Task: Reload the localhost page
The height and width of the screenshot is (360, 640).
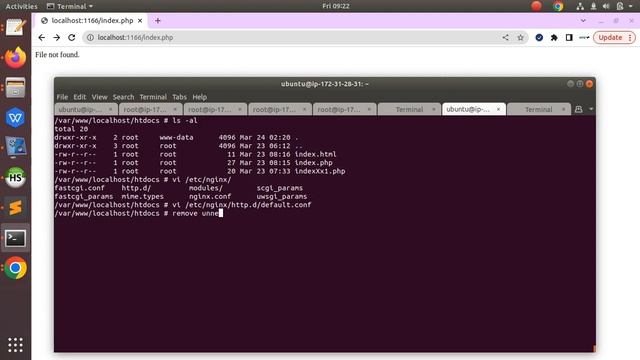Action: coord(72,38)
